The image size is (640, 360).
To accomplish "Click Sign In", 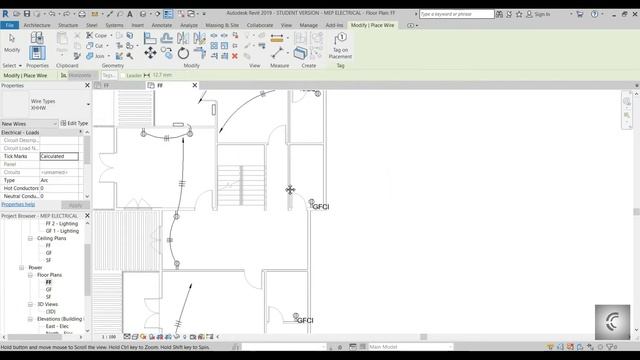I will [538, 14].
